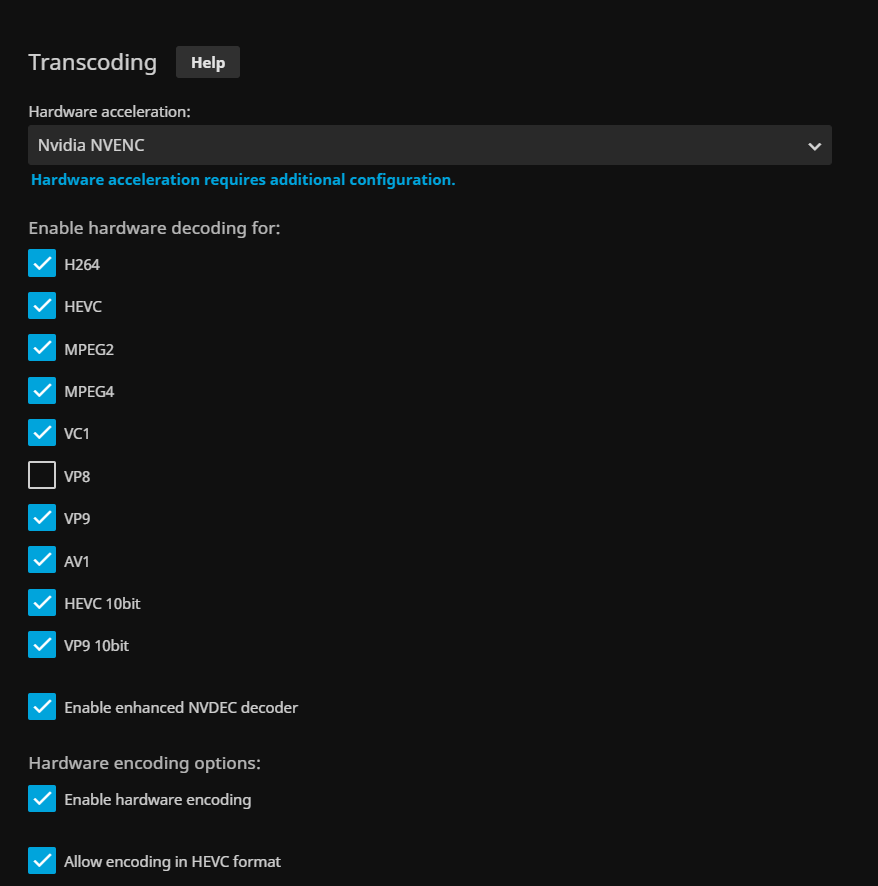
Task: Disable VC1 hardware decoding
Action: [42, 433]
